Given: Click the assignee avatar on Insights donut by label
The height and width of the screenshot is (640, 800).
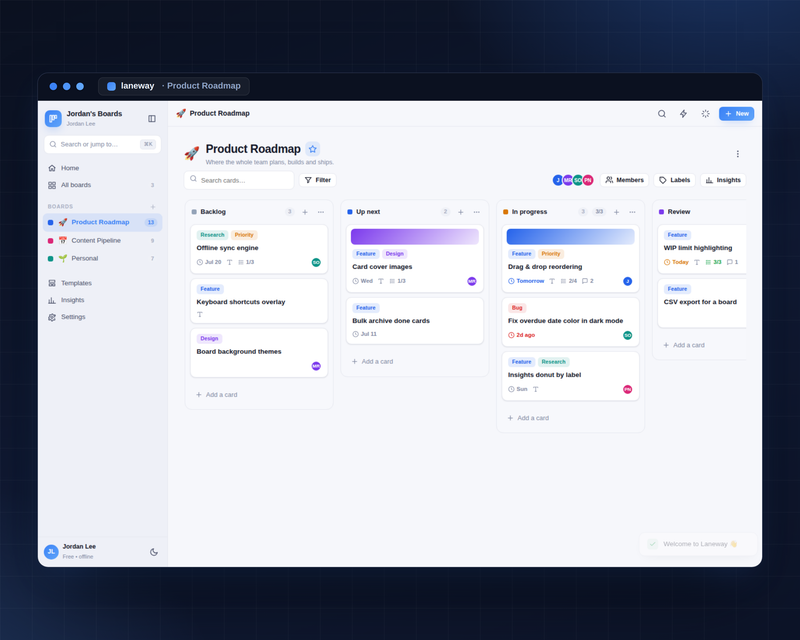Looking at the screenshot, I should pos(628,389).
